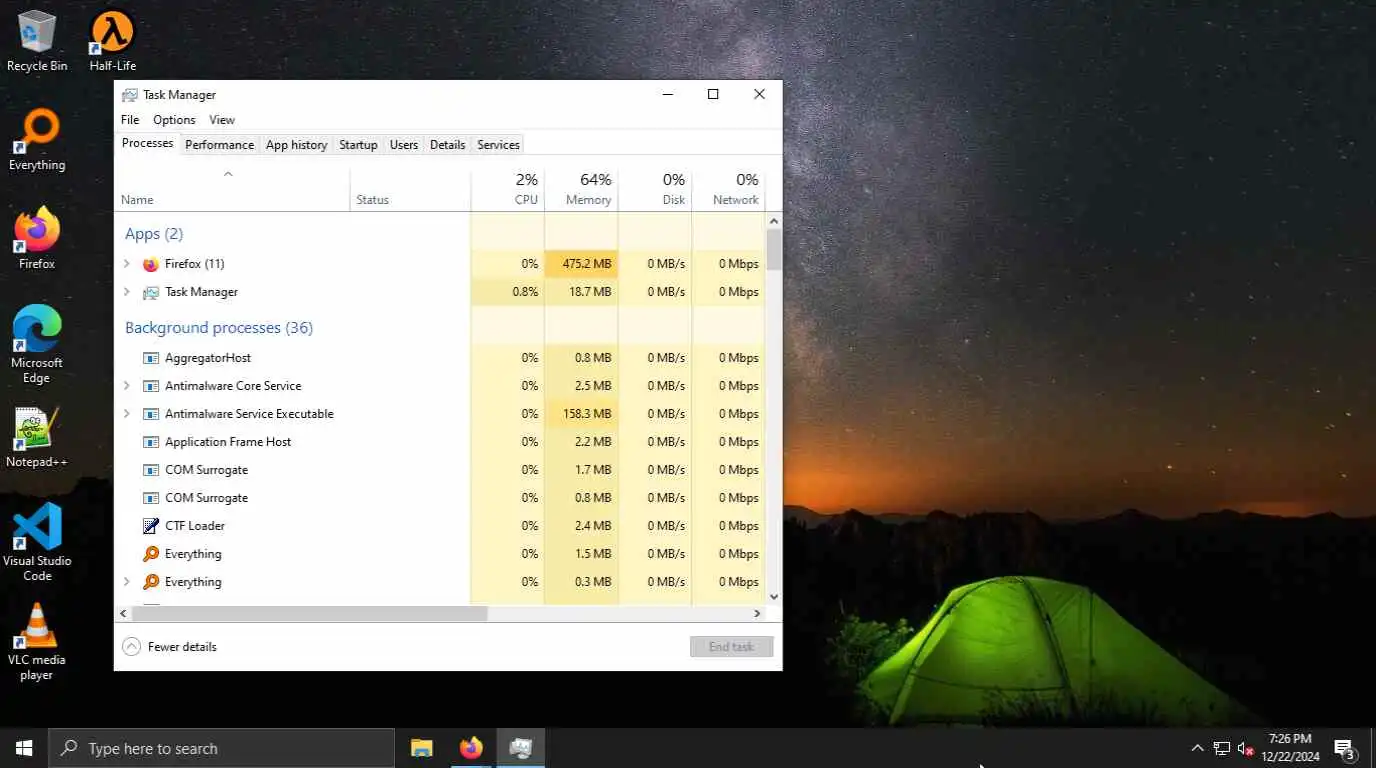The height and width of the screenshot is (768, 1376).
Task: Select the first COM Surrogate row with 1.7 MB
Action: click(x=440, y=470)
